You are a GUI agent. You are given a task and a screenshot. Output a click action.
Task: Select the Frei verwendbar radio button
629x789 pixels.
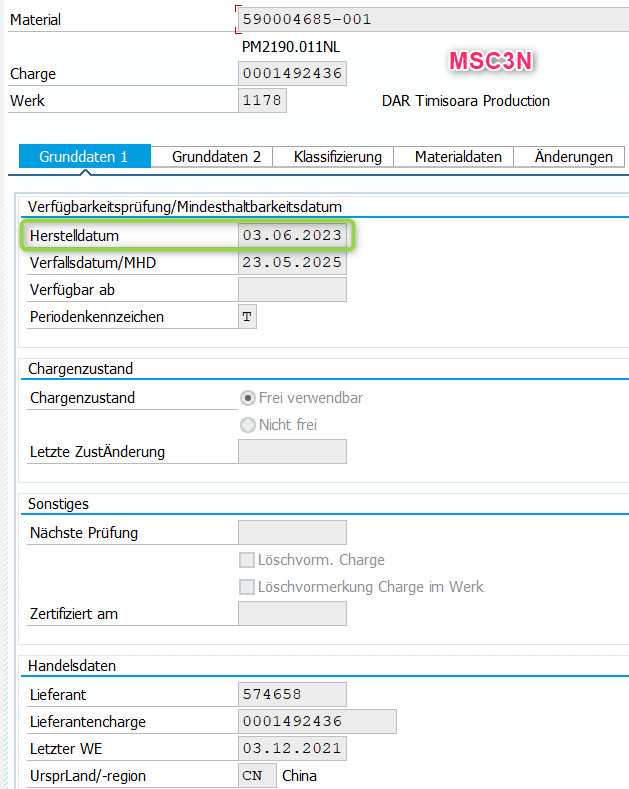pyautogui.click(x=248, y=398)
